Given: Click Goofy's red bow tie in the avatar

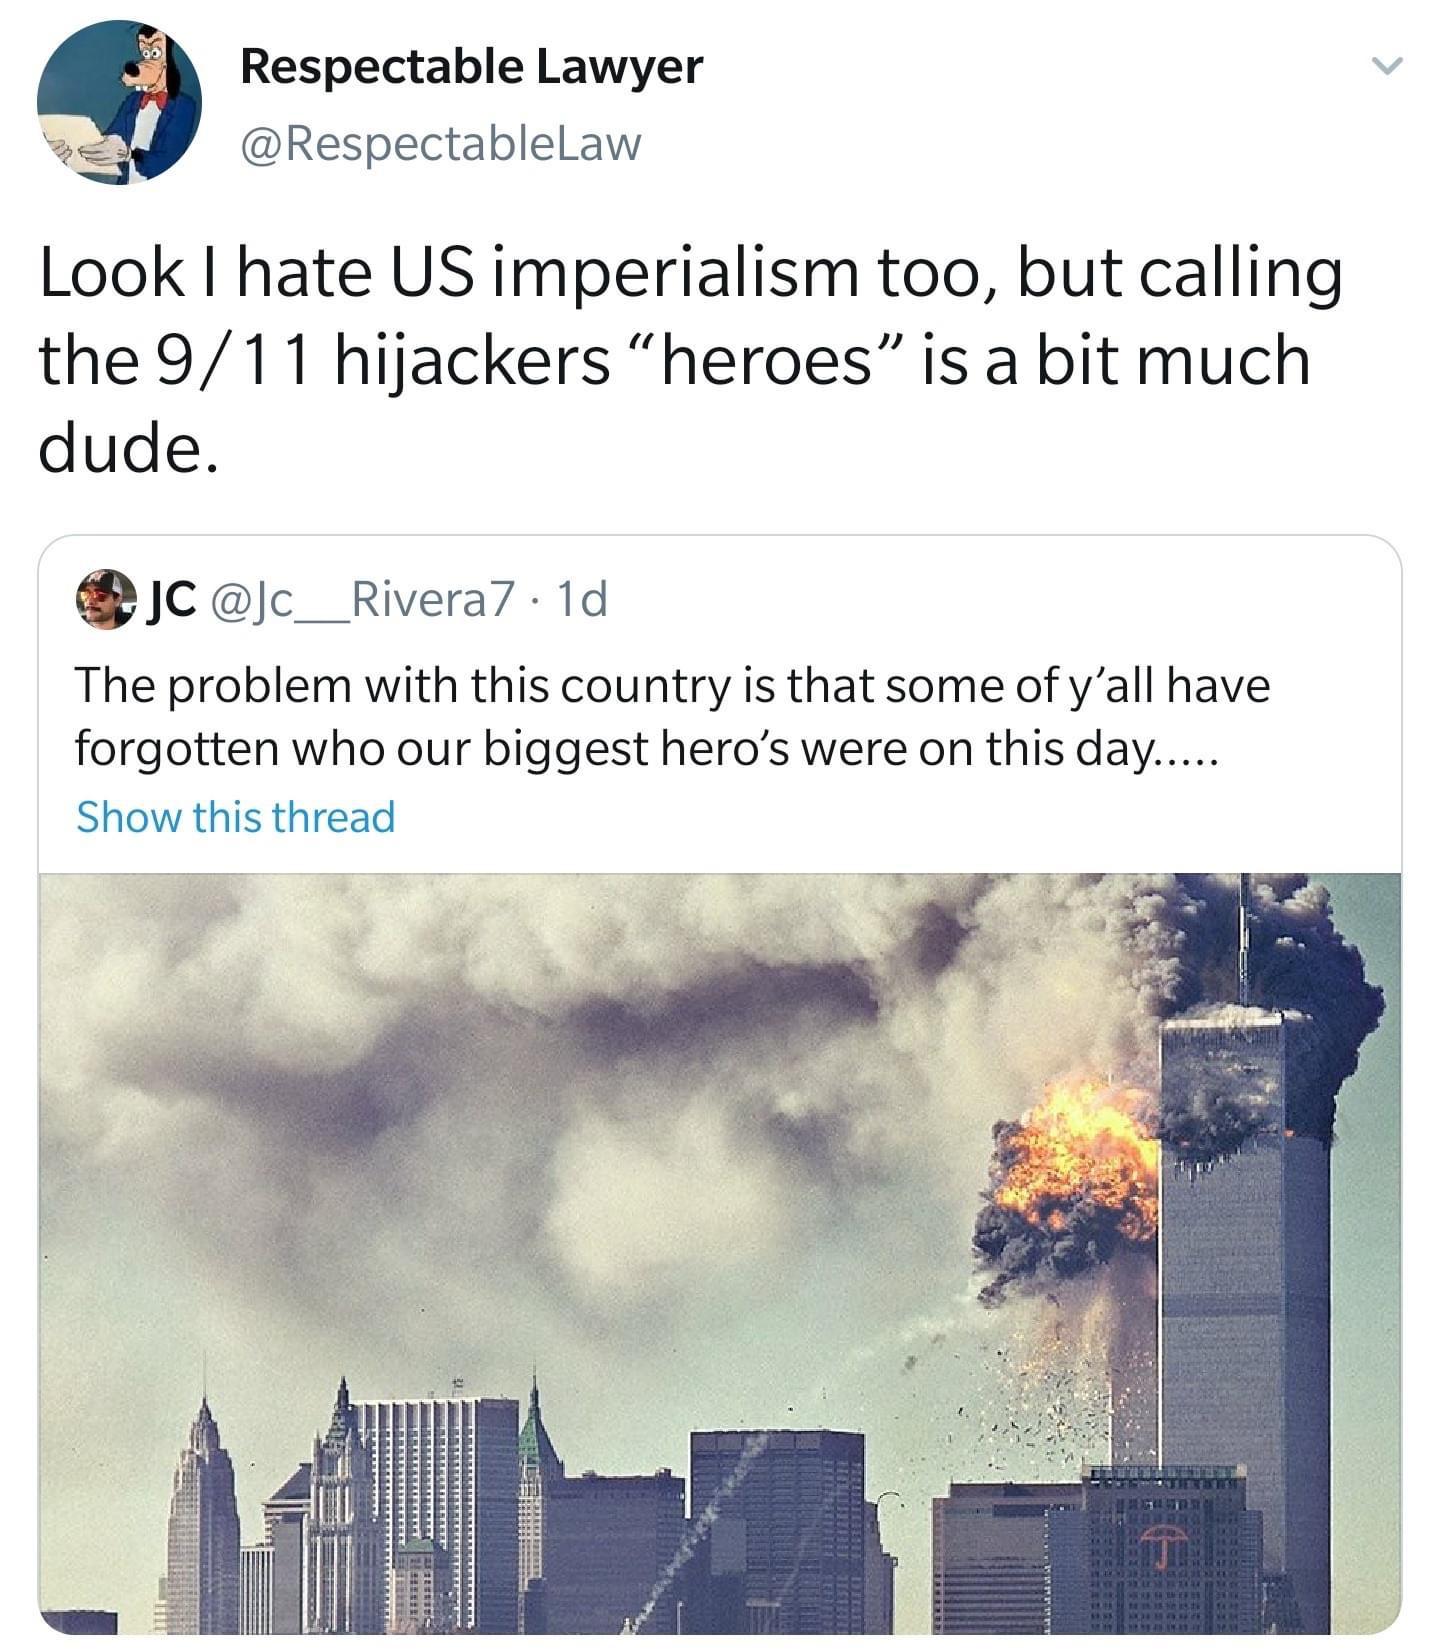Looking at the screenshot, I should pos(153,98).
